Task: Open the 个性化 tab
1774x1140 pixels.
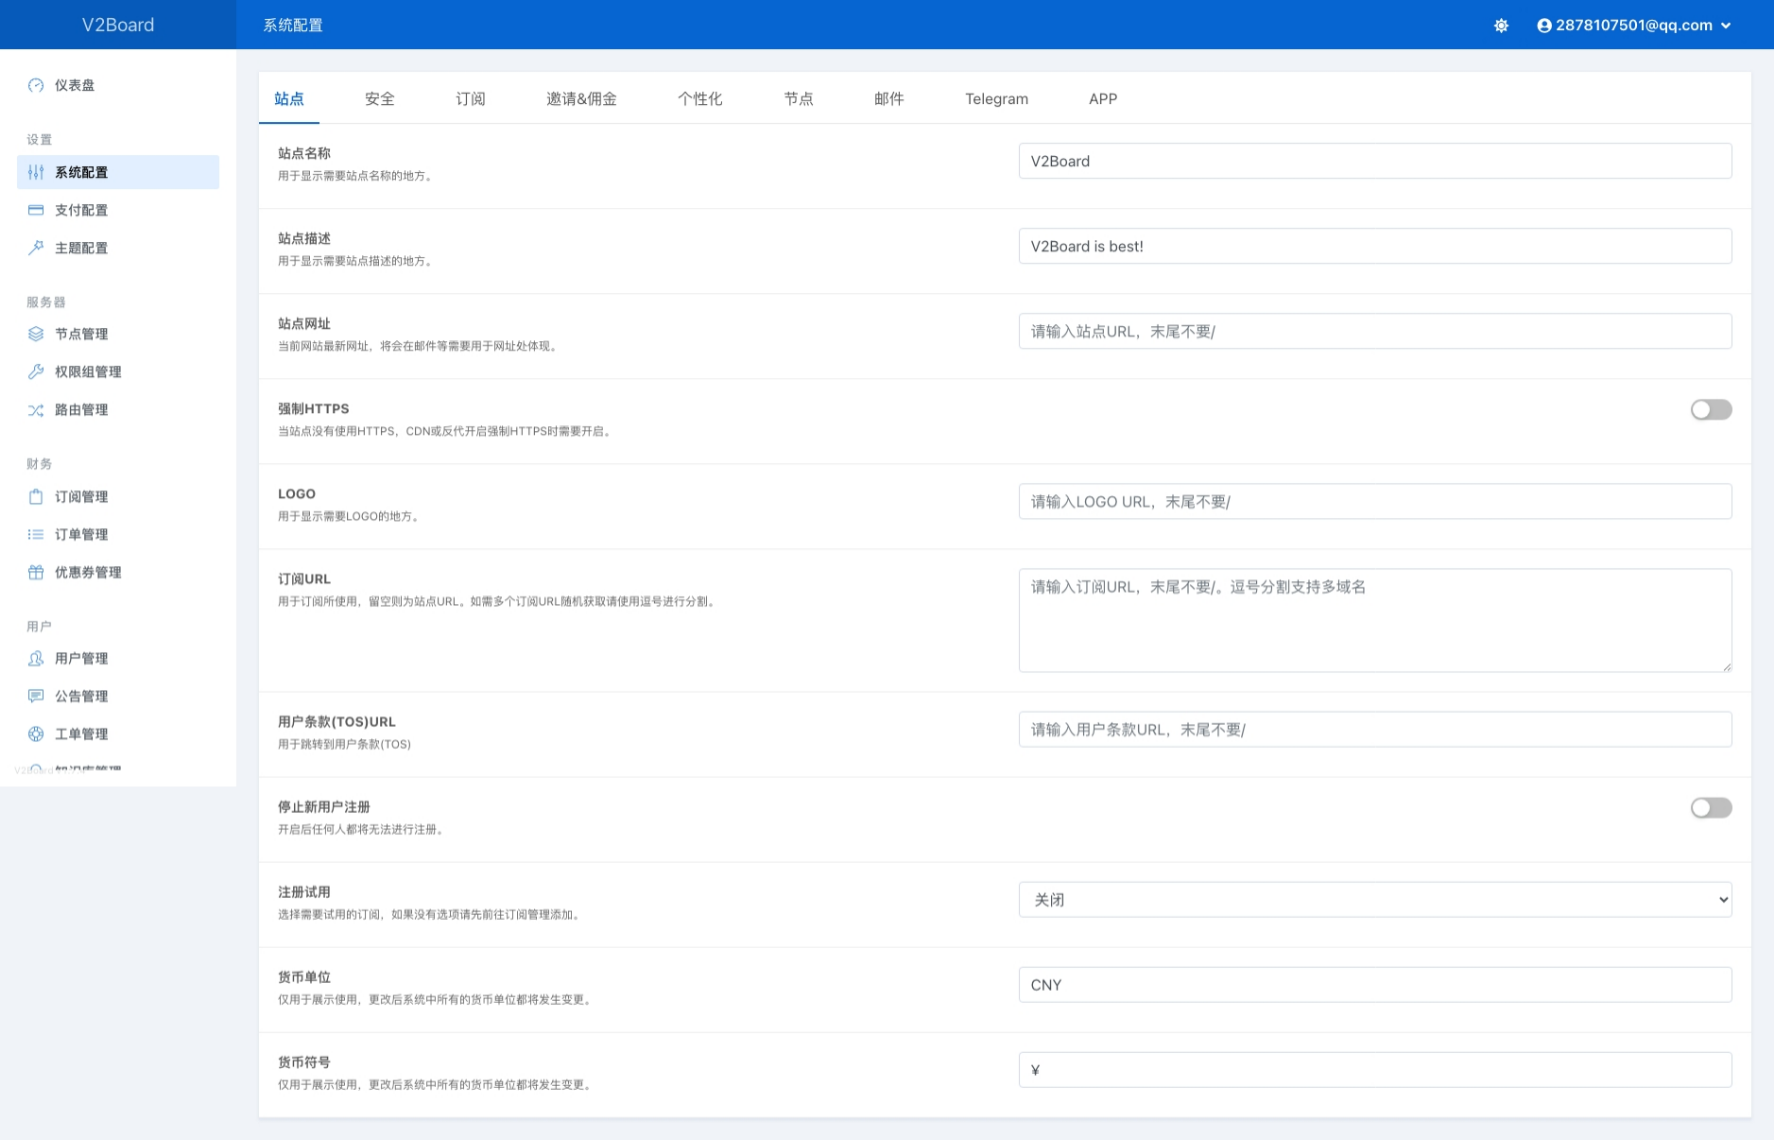Action: pos(700,99)
